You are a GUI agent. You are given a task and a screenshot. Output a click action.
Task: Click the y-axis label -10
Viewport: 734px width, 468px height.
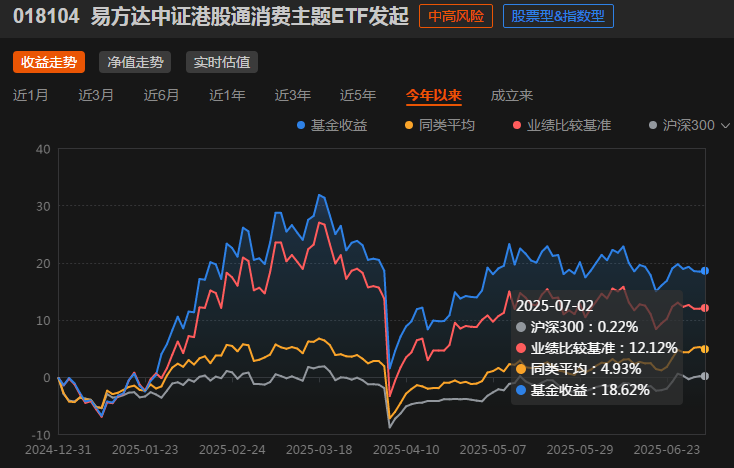coord(41,435)
